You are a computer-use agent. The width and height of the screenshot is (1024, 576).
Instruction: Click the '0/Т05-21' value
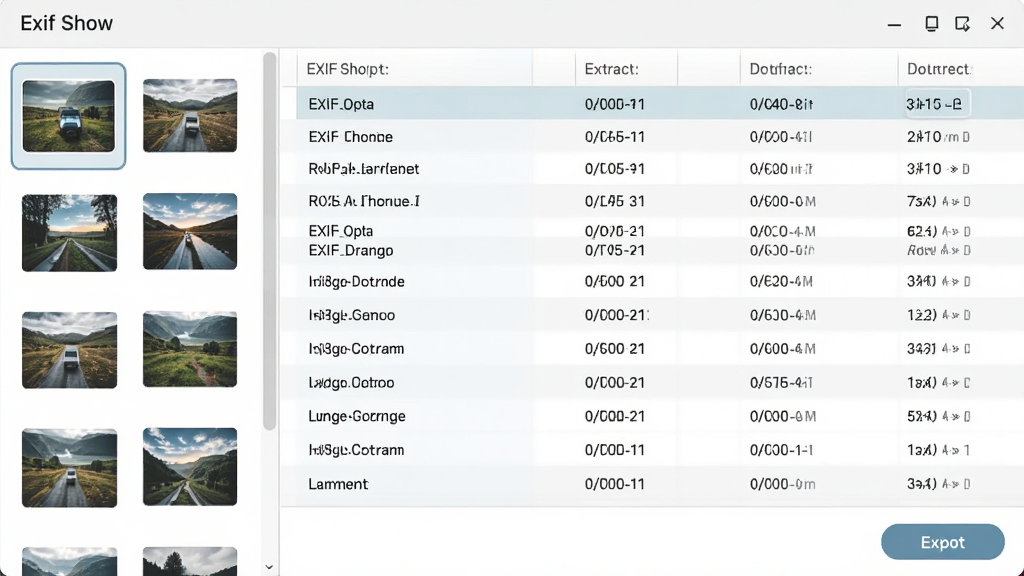tap(615, 250)
